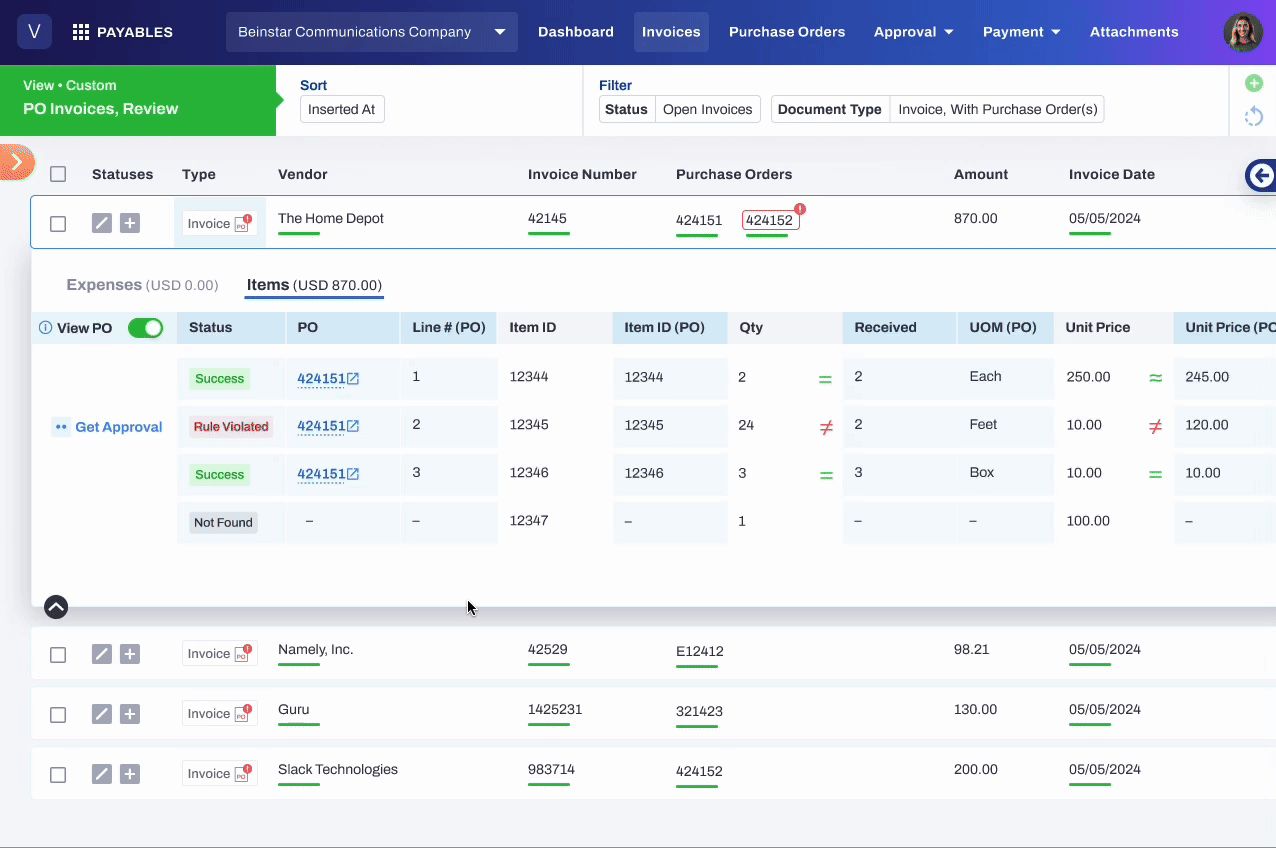
Task: Click purchase order E12412
Action: 700,651
